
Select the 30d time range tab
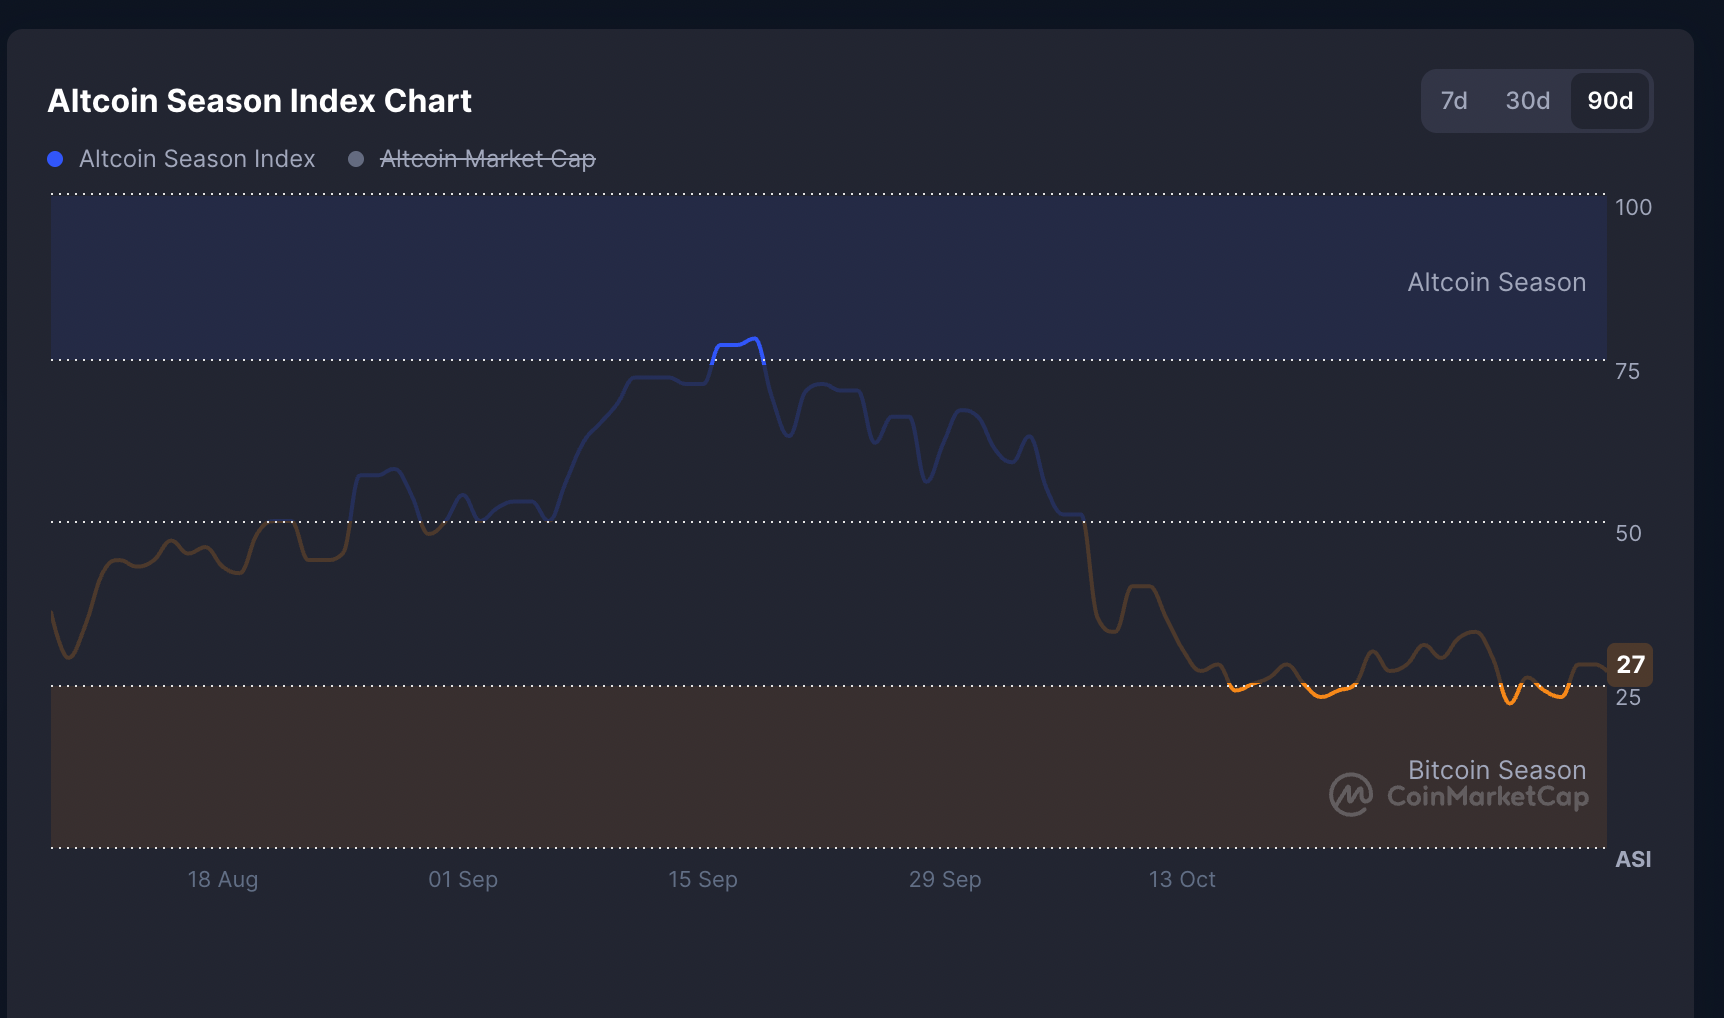pyautogui.click(x=1527, y=101)
